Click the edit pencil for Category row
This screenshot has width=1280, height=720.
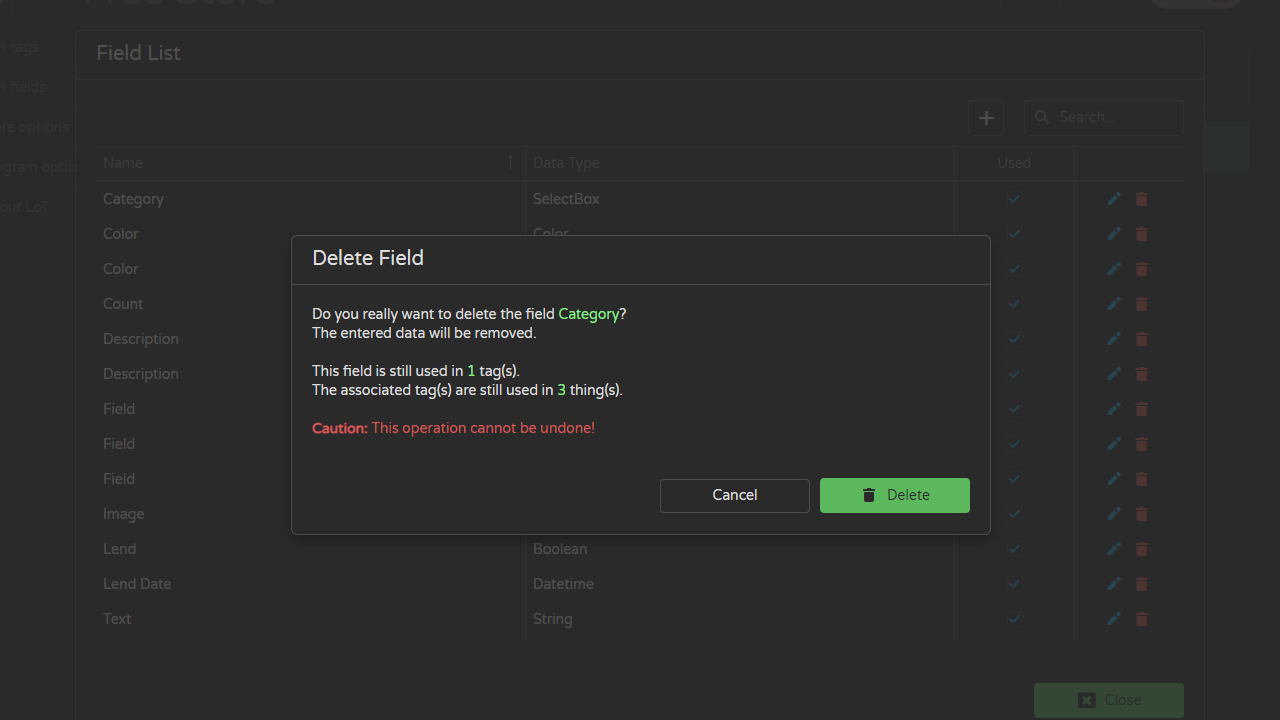point(1114,199)
